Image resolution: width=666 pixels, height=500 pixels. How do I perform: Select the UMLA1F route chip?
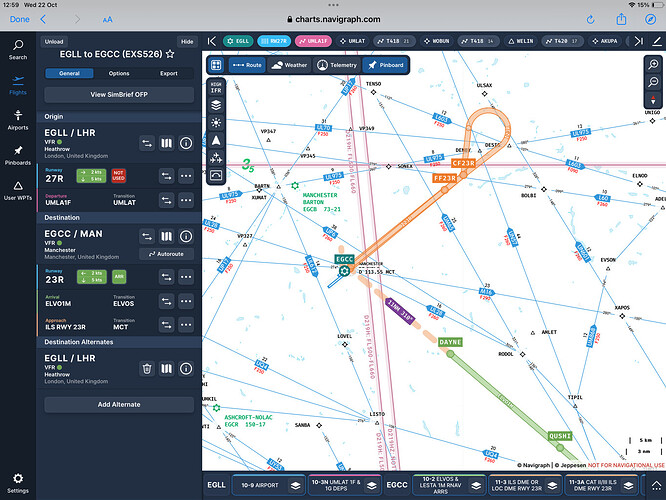coord(313,41)
